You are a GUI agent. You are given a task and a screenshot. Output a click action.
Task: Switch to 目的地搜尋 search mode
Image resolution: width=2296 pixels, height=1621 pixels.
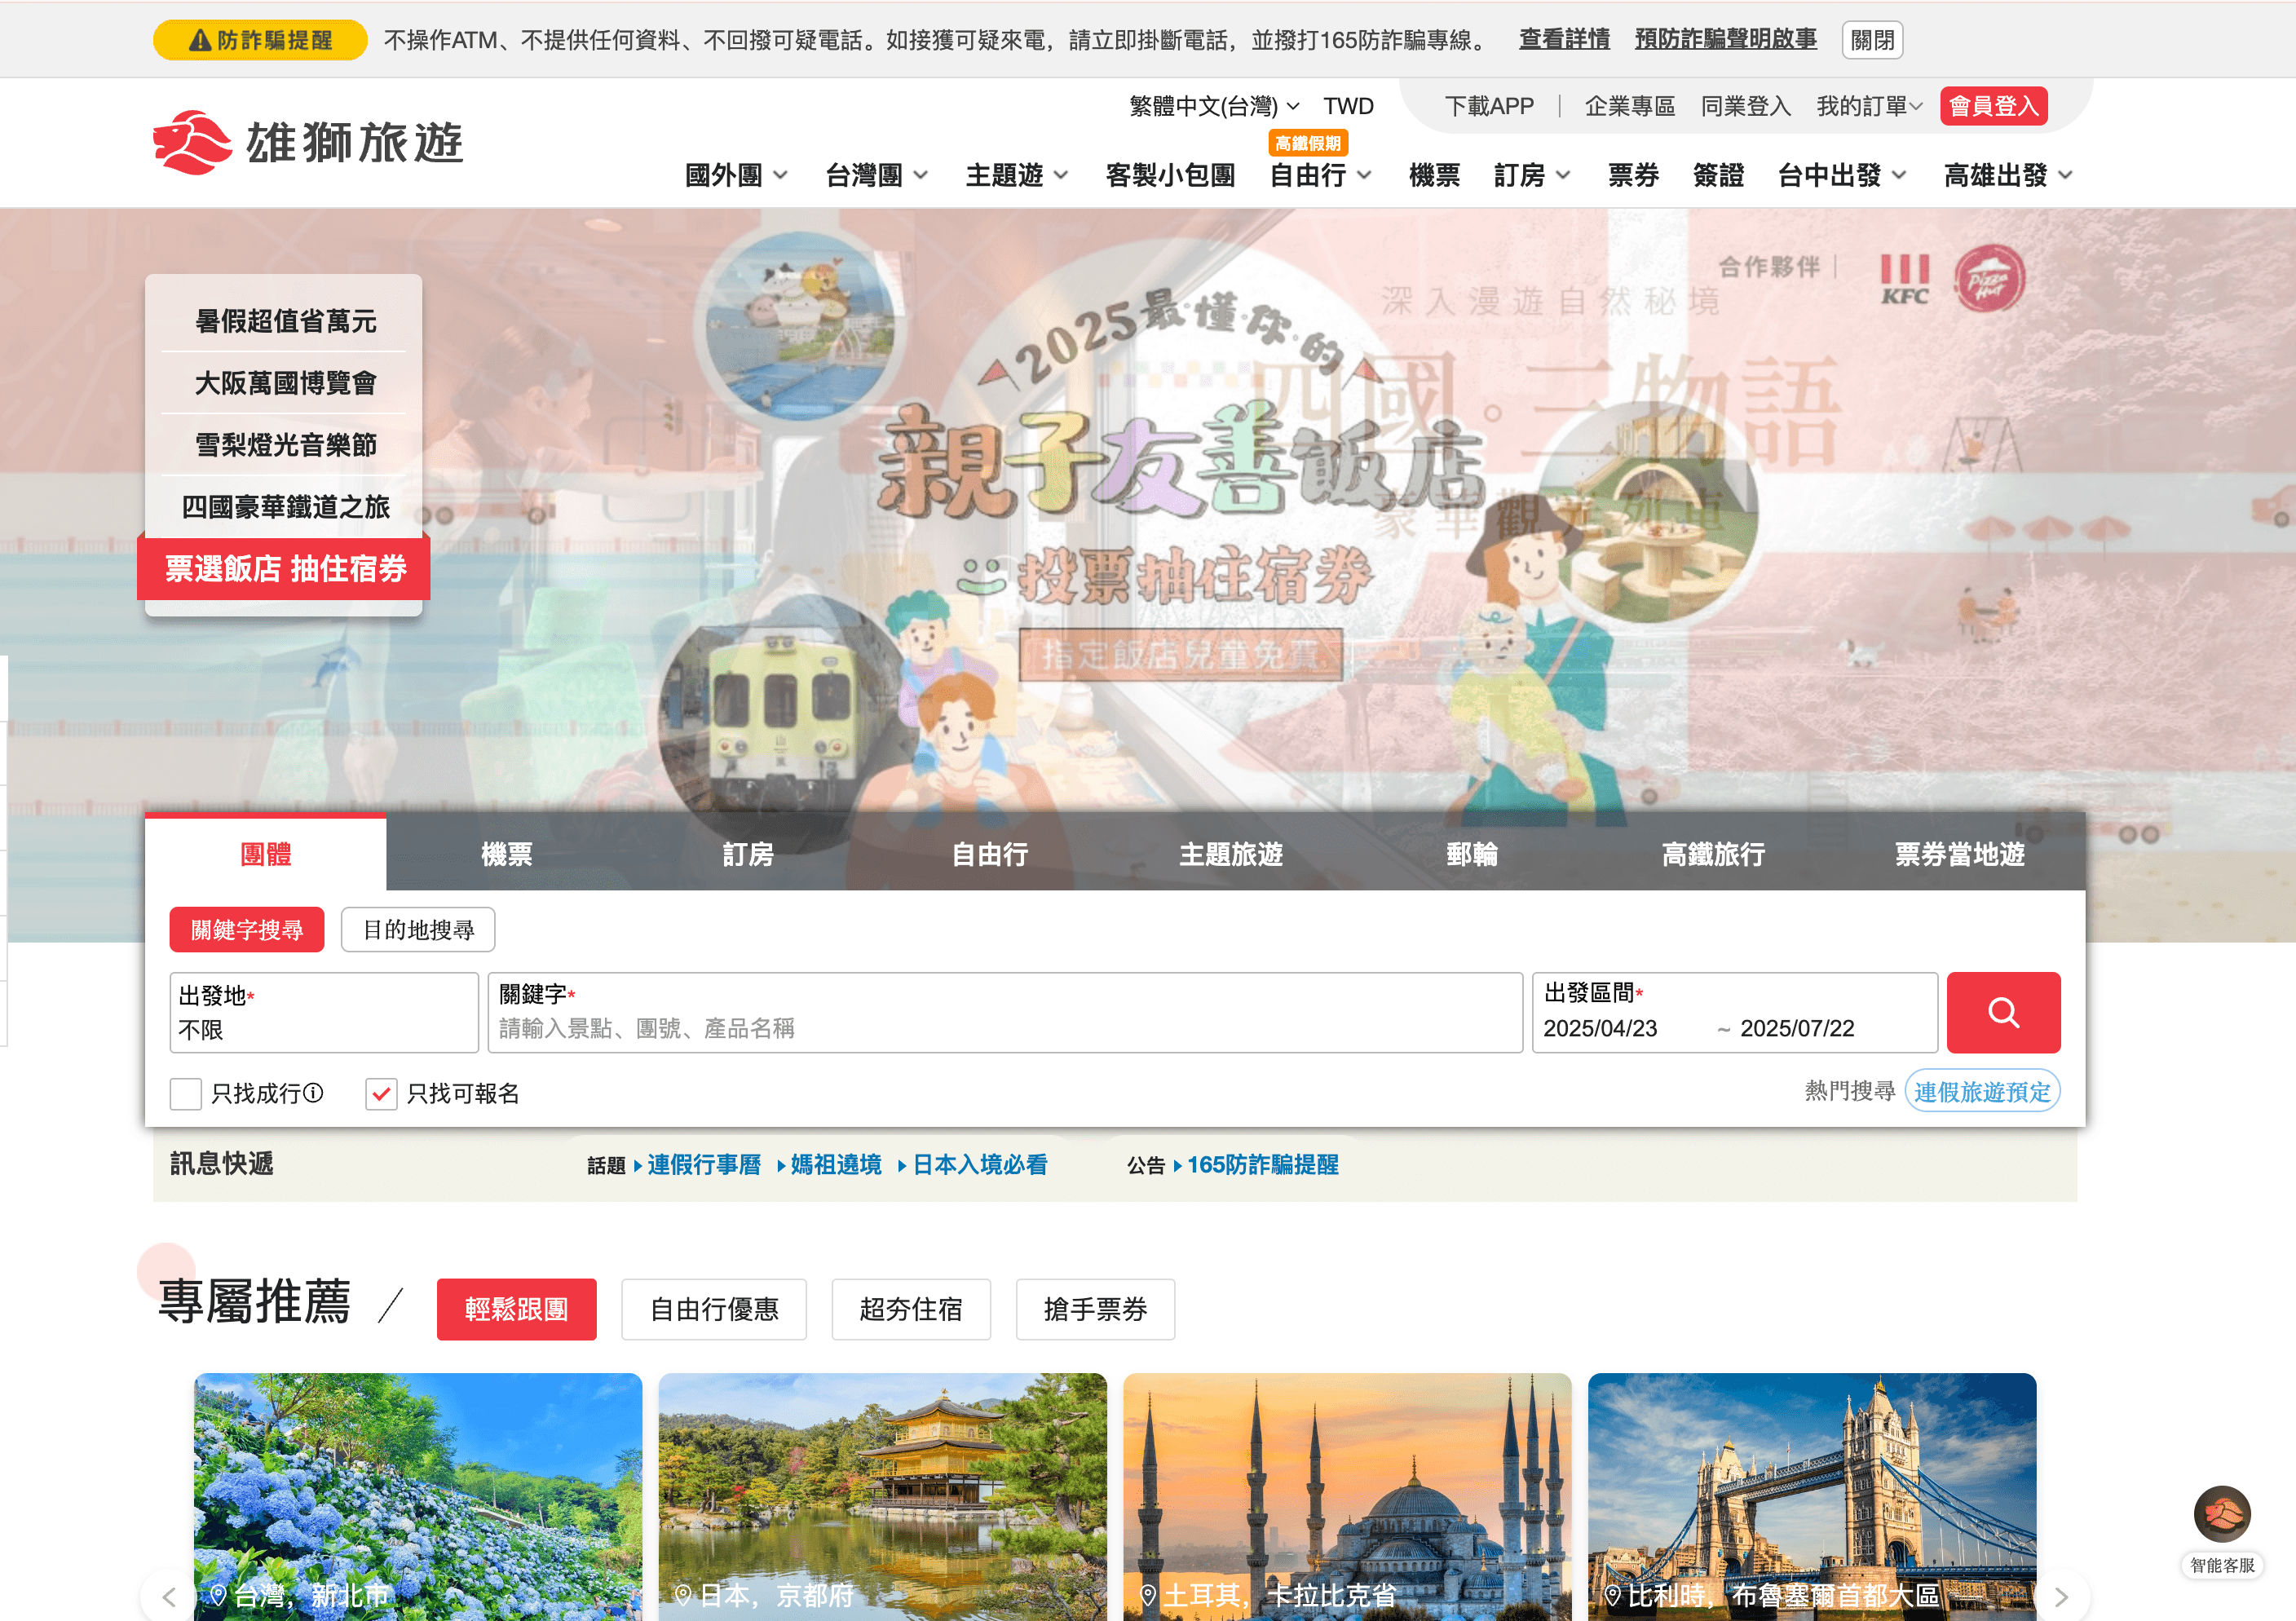(418, 930)
